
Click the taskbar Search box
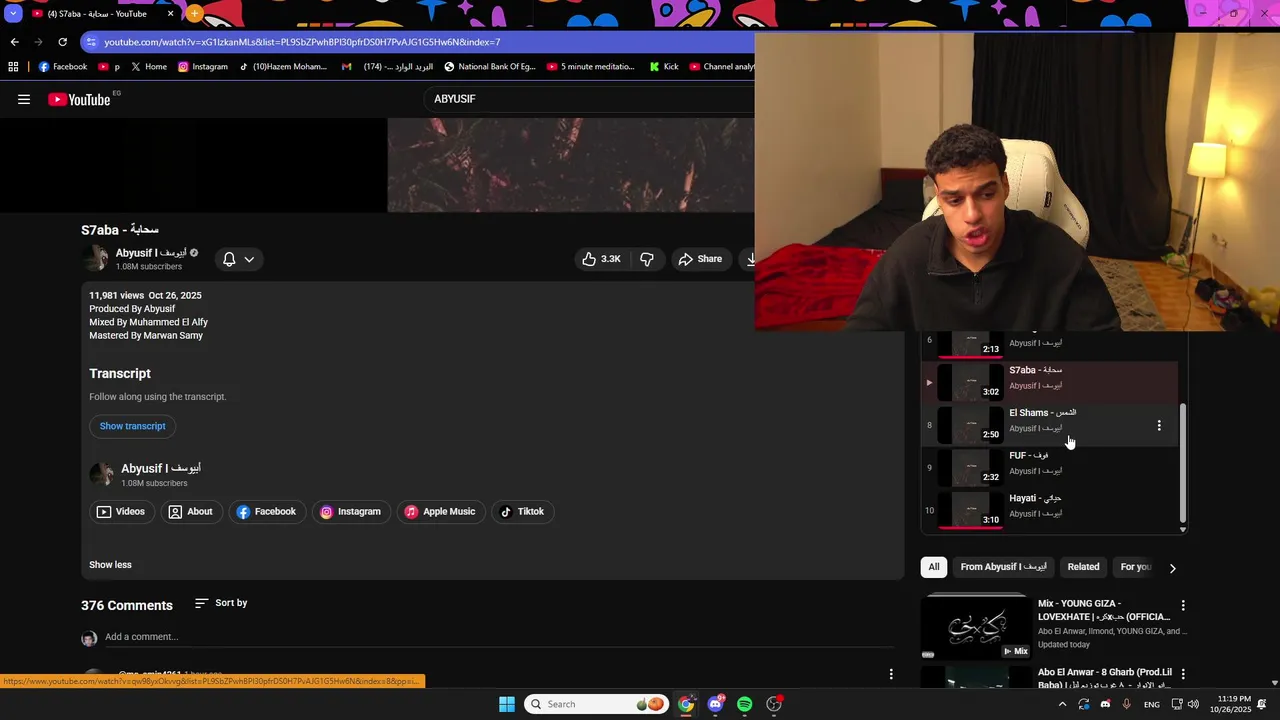click(598, 704)
